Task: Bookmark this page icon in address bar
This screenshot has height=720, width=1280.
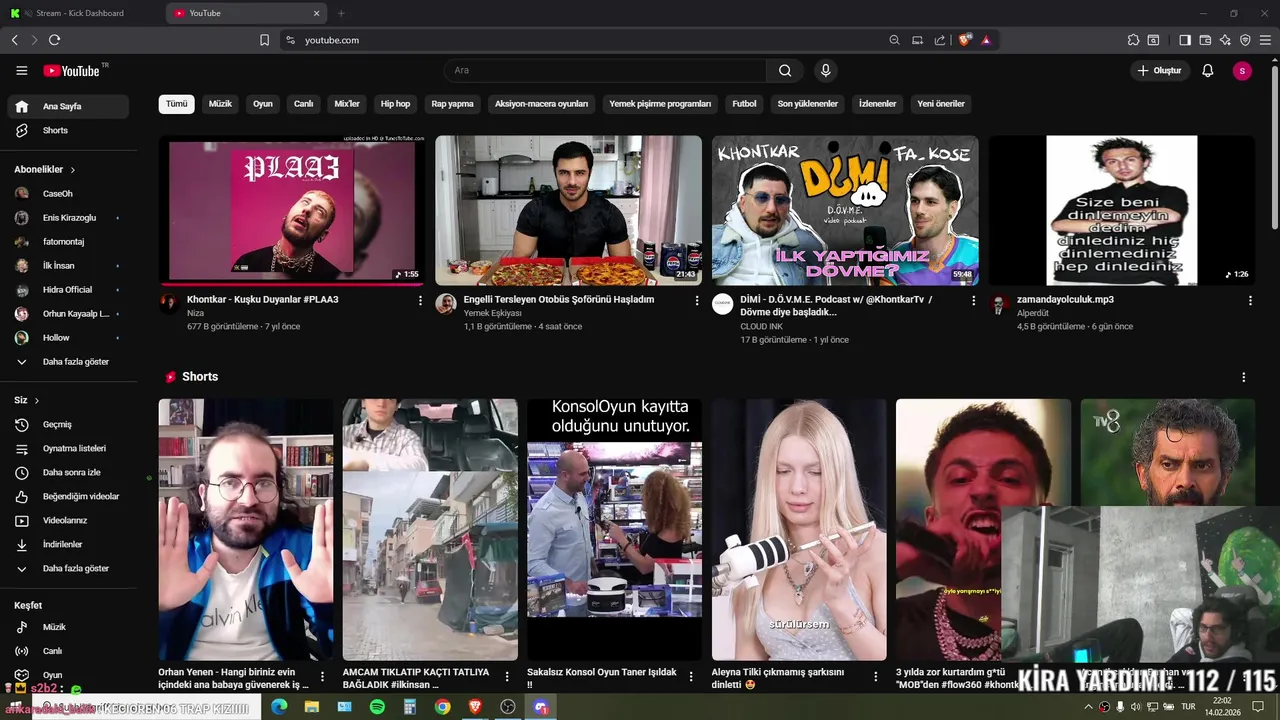Action: pyautogui.click(x=264, y=40)
